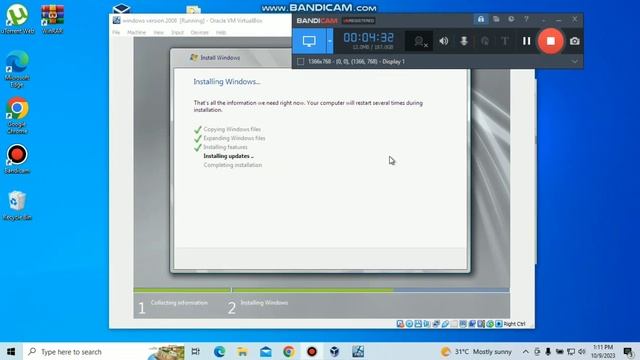
Task: Click the Type here to search box
Action: tap(104, 351)
